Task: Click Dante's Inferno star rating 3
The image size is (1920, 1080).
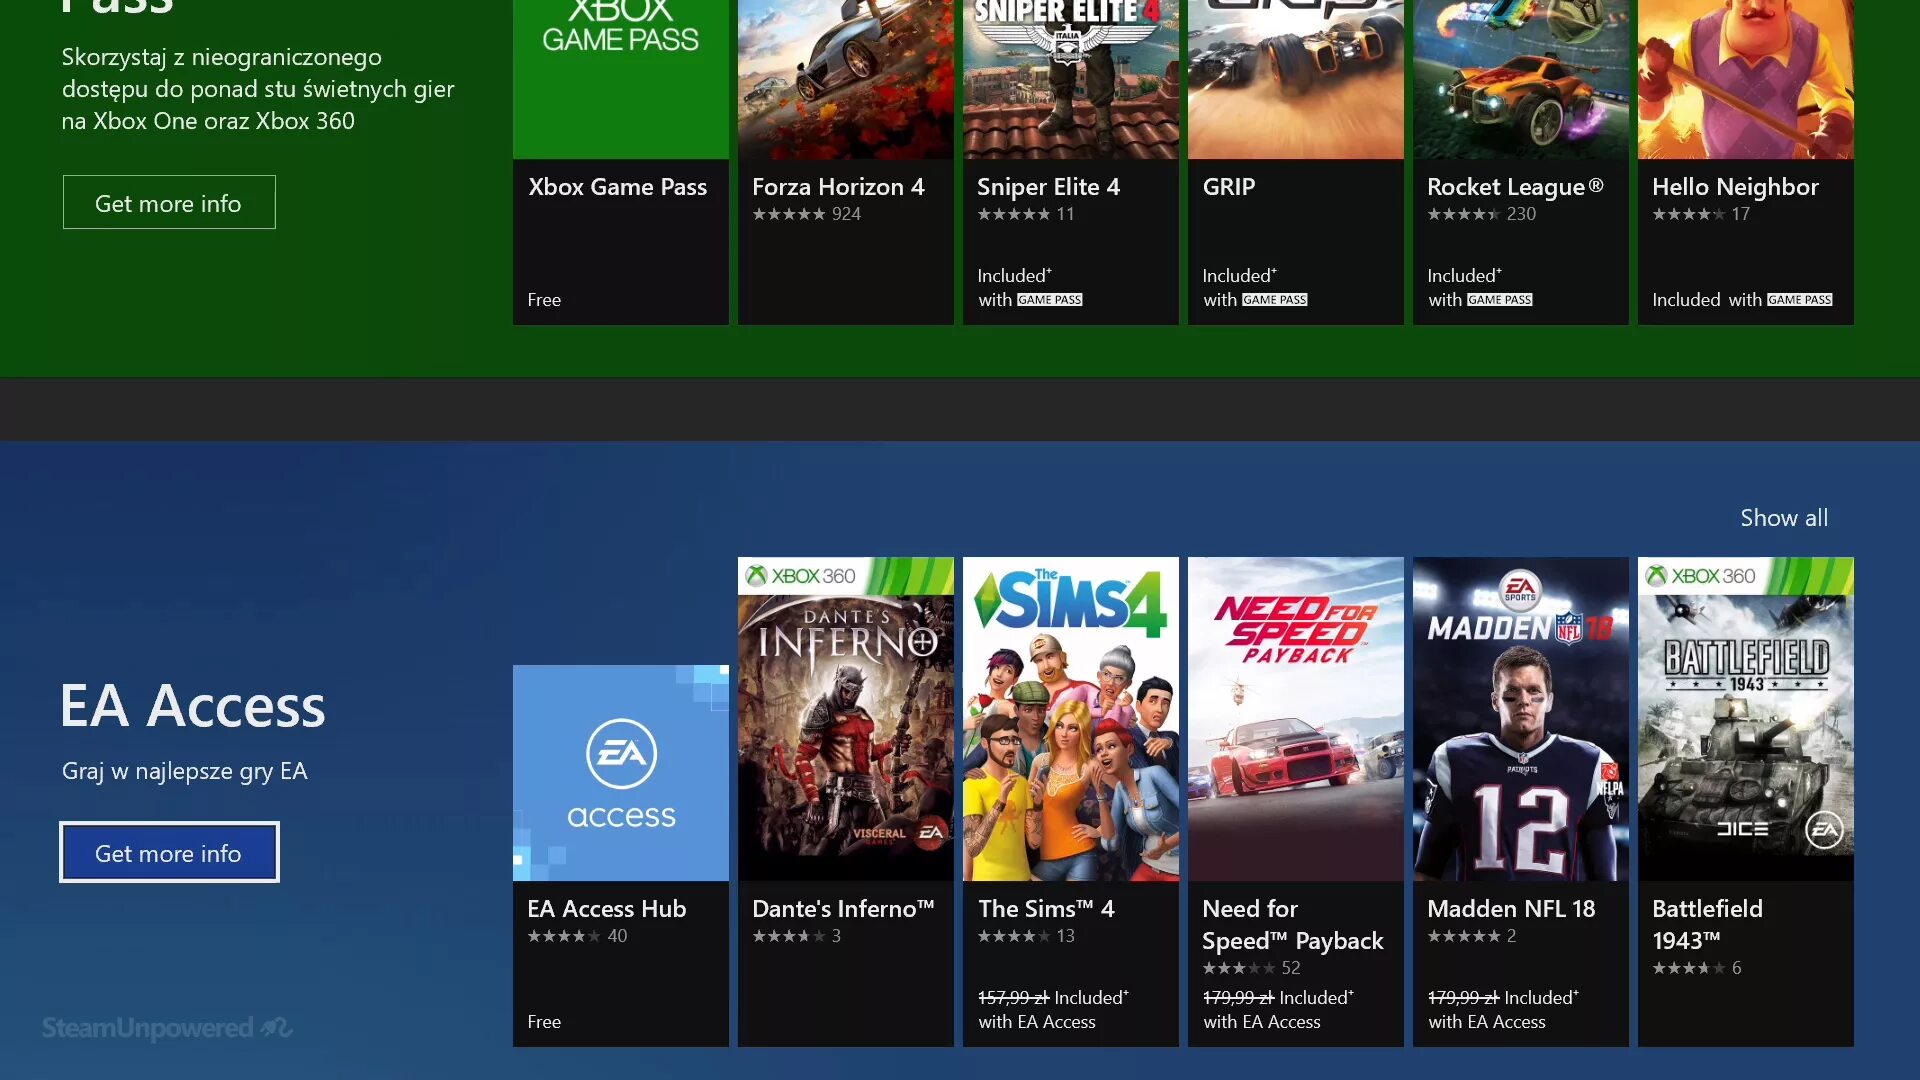Action: 797,936
